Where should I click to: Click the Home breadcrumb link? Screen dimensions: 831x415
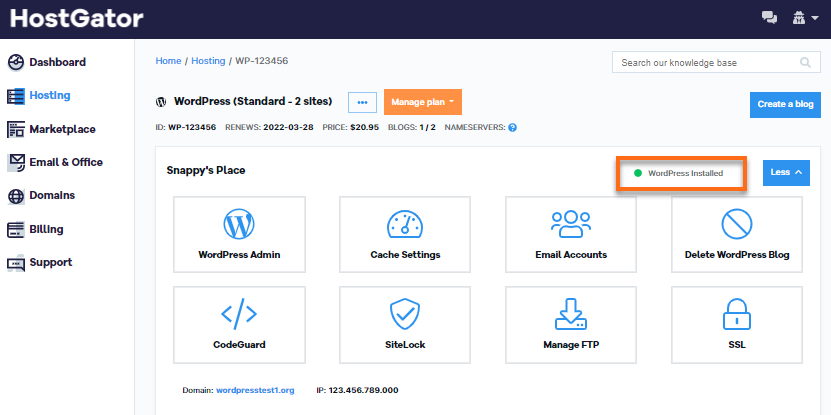(x=168, y=61)
